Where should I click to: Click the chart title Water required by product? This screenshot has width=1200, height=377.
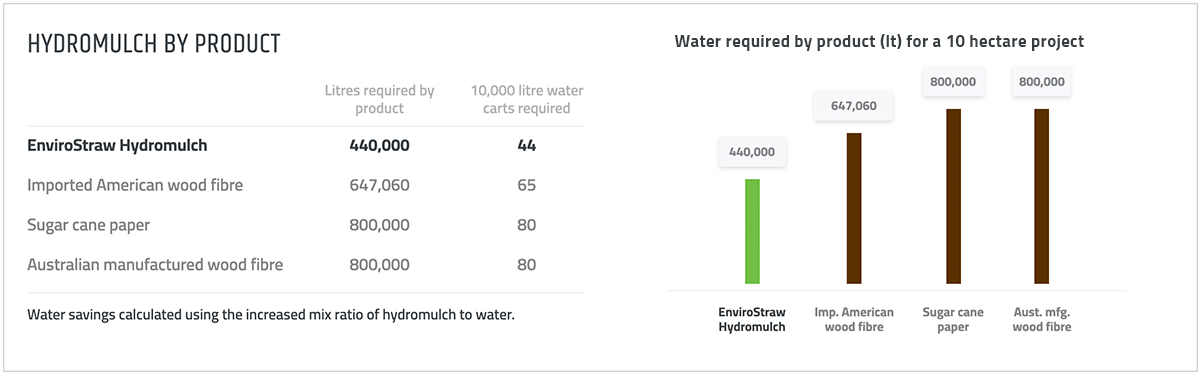[880, 42]
